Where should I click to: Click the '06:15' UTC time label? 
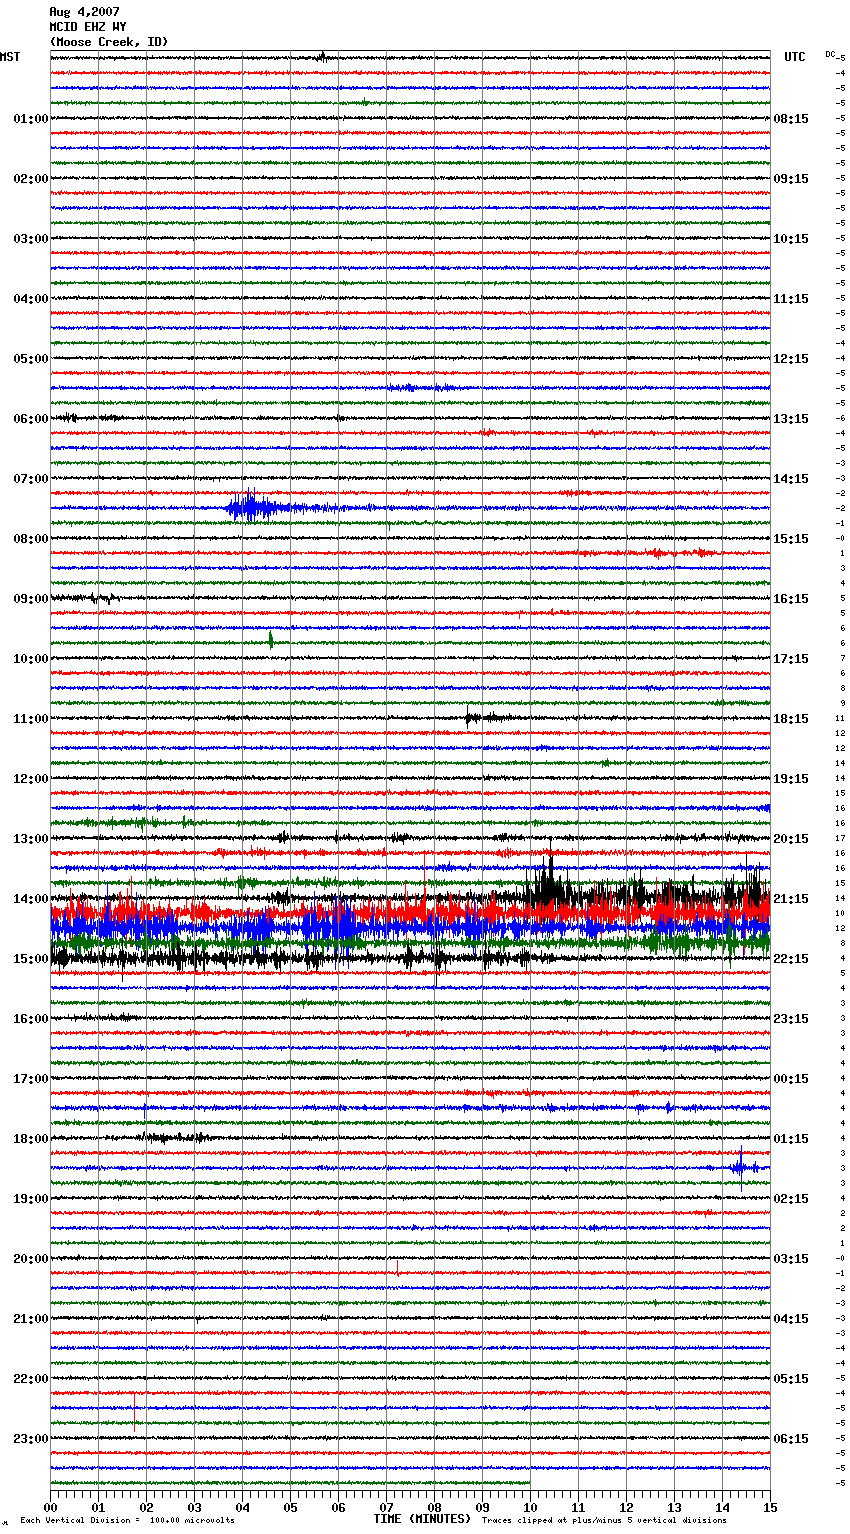coord(791,1439)
